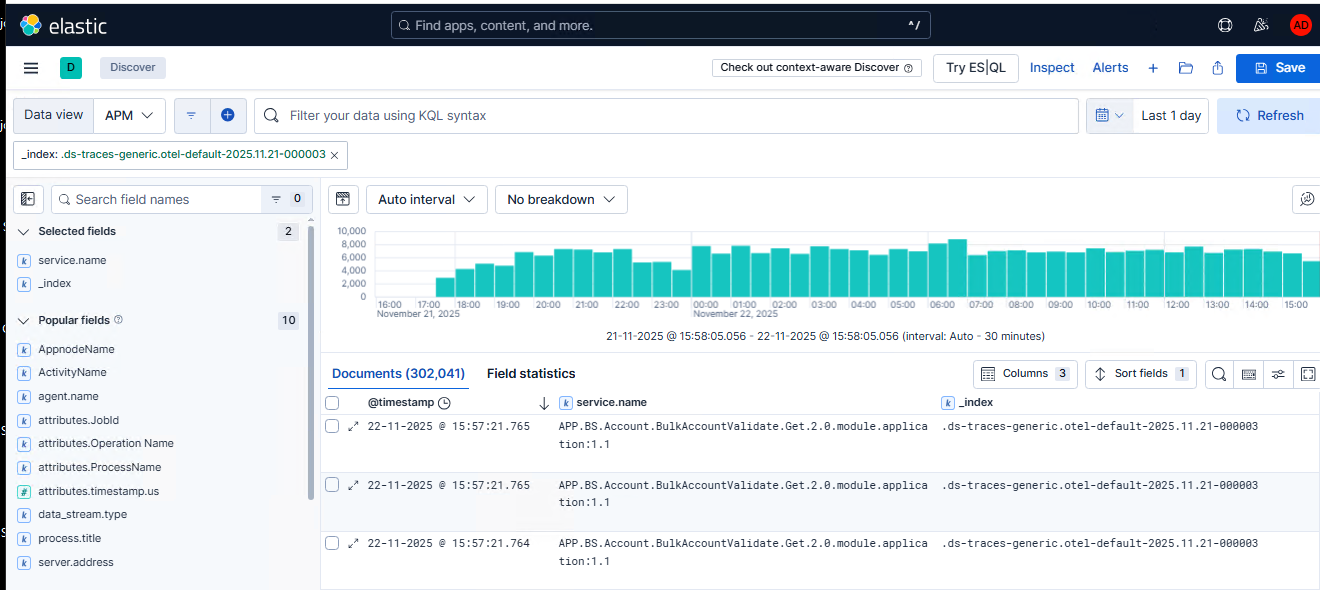Check the select-all rows checkbox in header

pyautogui.click(x=333, y=403)
